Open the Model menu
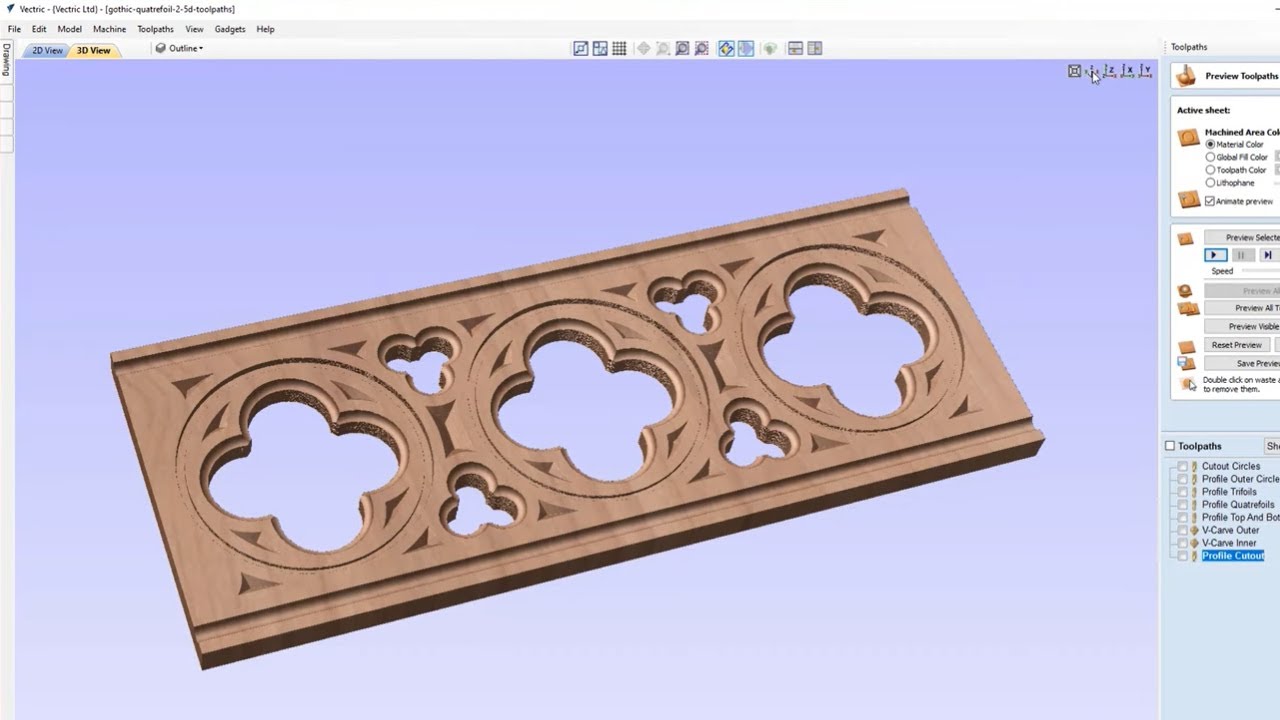Viewport: 1280px width, 720px height. [70, 29]
